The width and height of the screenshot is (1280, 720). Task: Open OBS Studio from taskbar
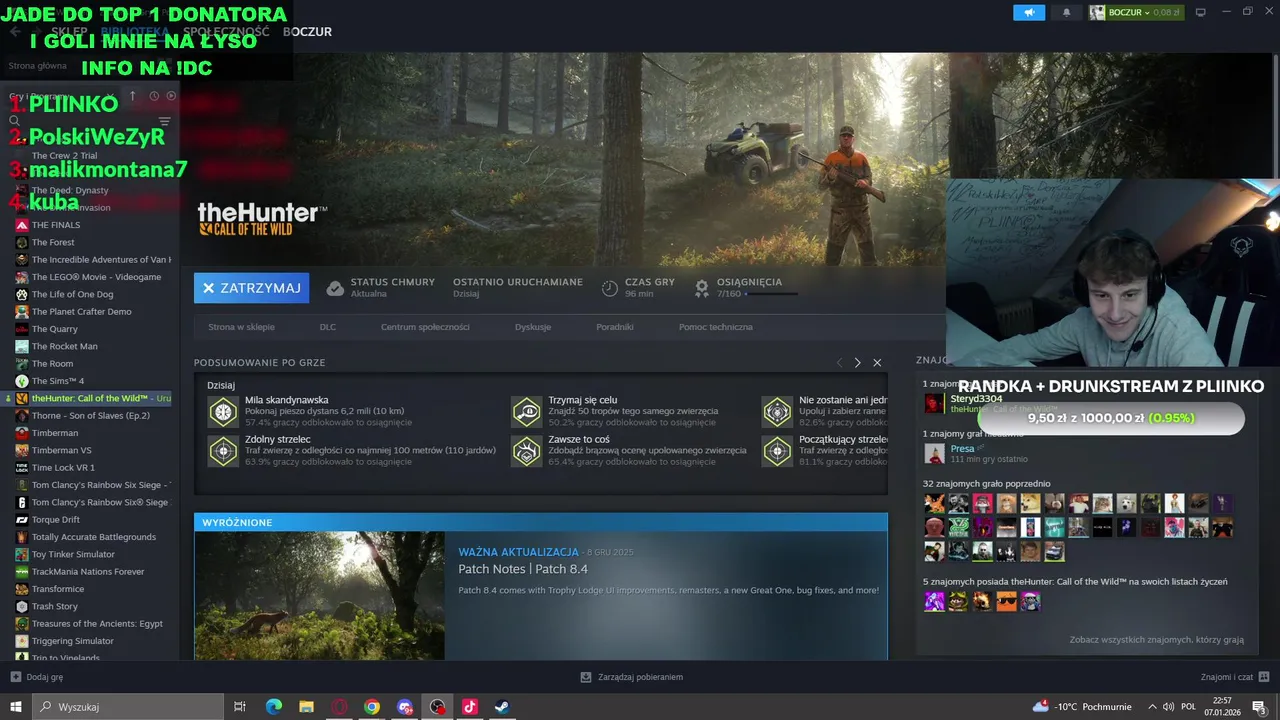(438, 707)
